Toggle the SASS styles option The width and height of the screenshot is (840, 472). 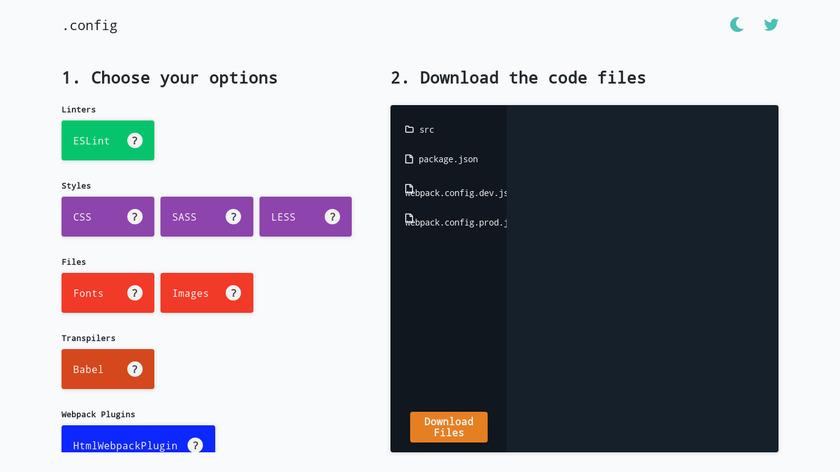186,217
